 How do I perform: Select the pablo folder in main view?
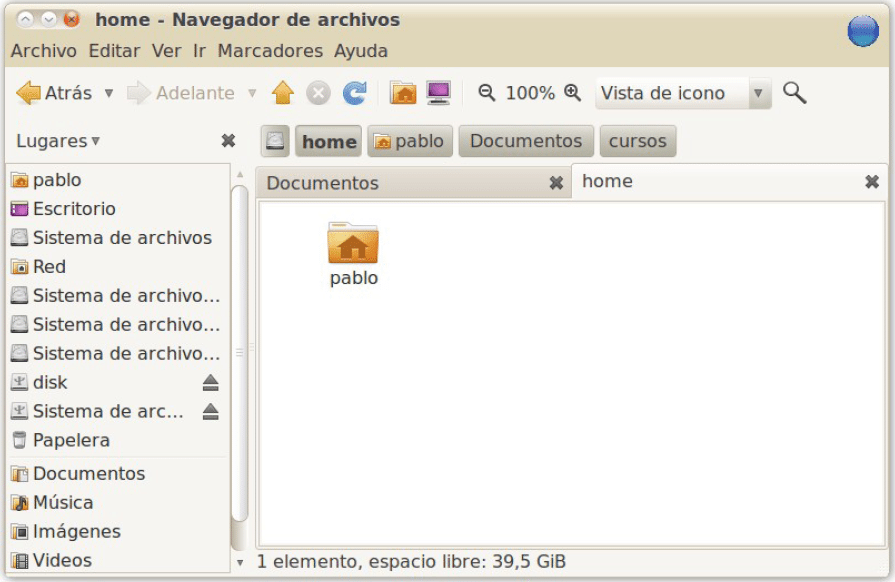coord(353,253)
